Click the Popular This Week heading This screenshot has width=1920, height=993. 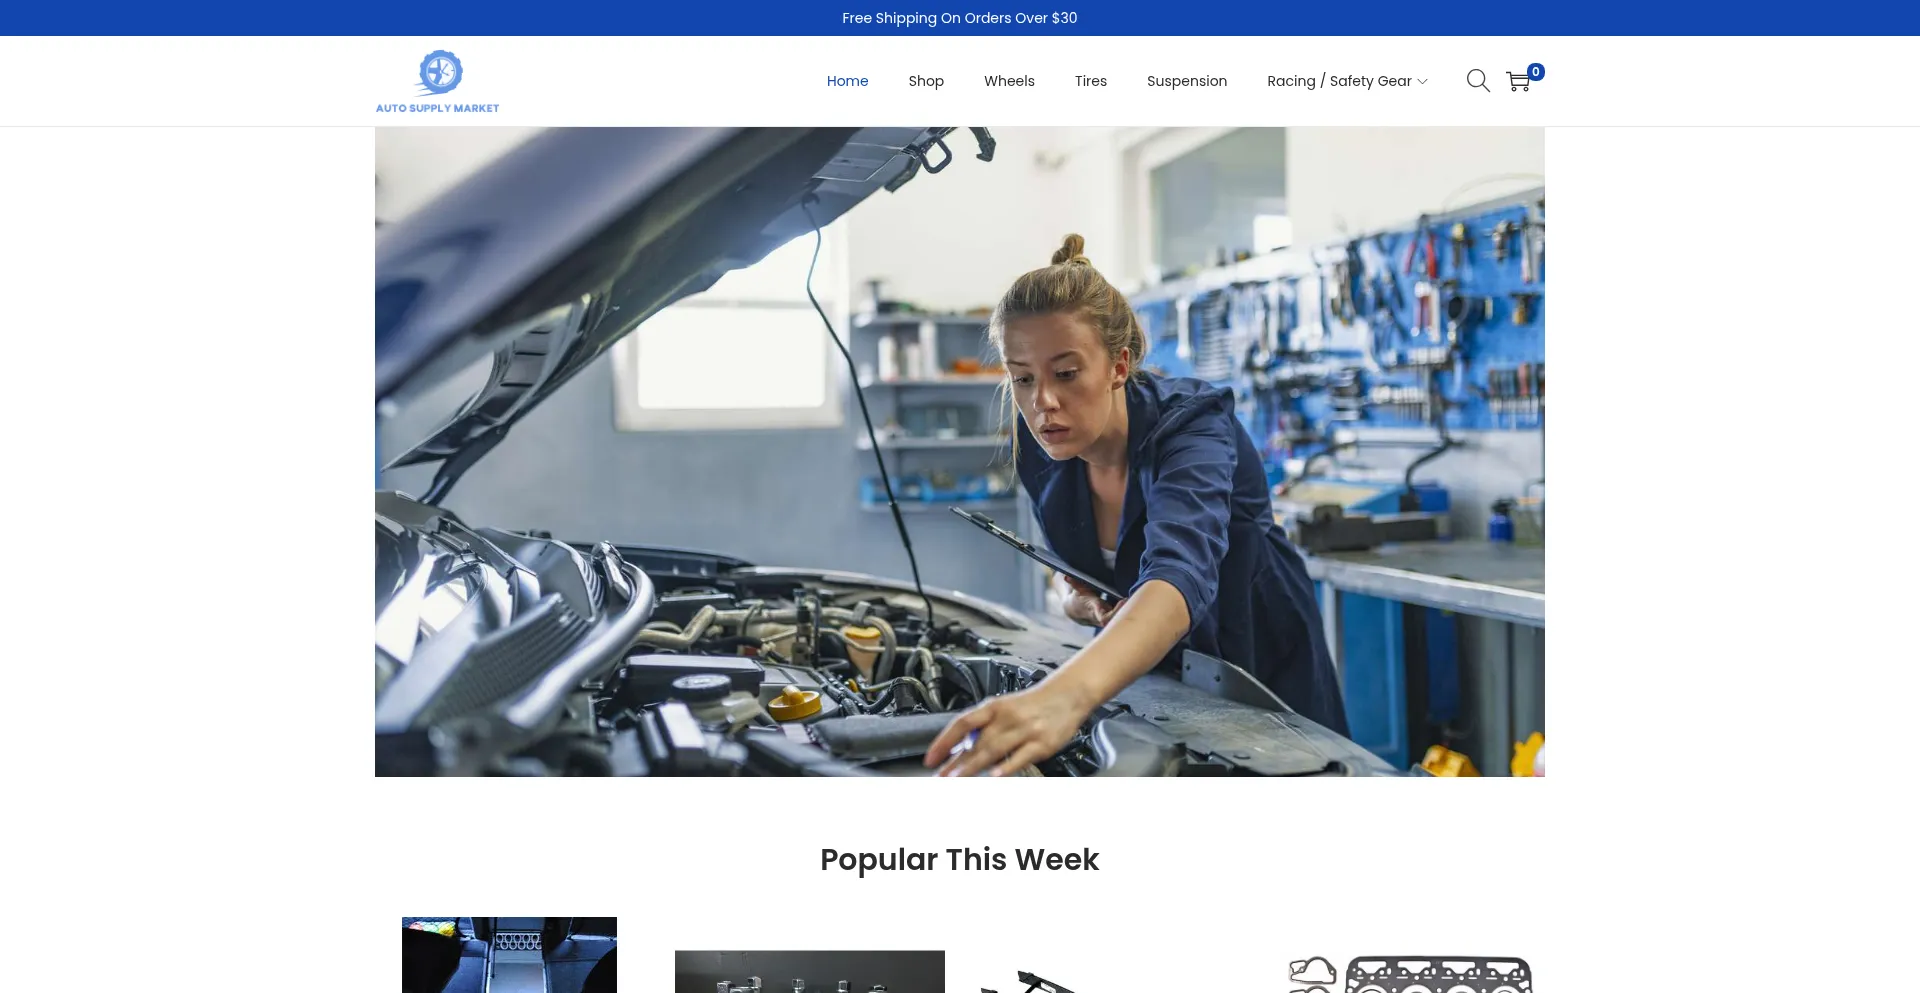tap(960, 860)
